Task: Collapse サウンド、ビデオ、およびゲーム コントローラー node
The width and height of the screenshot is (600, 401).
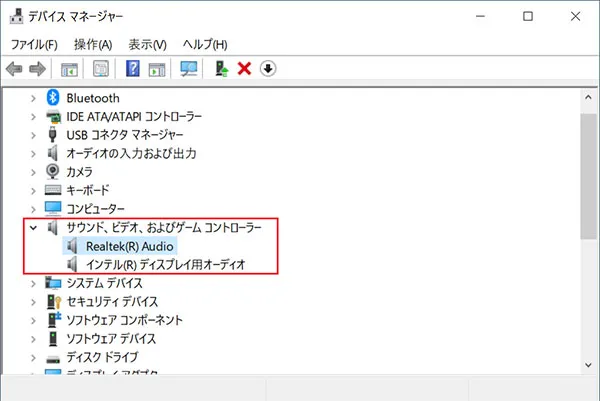Action: 33,228
